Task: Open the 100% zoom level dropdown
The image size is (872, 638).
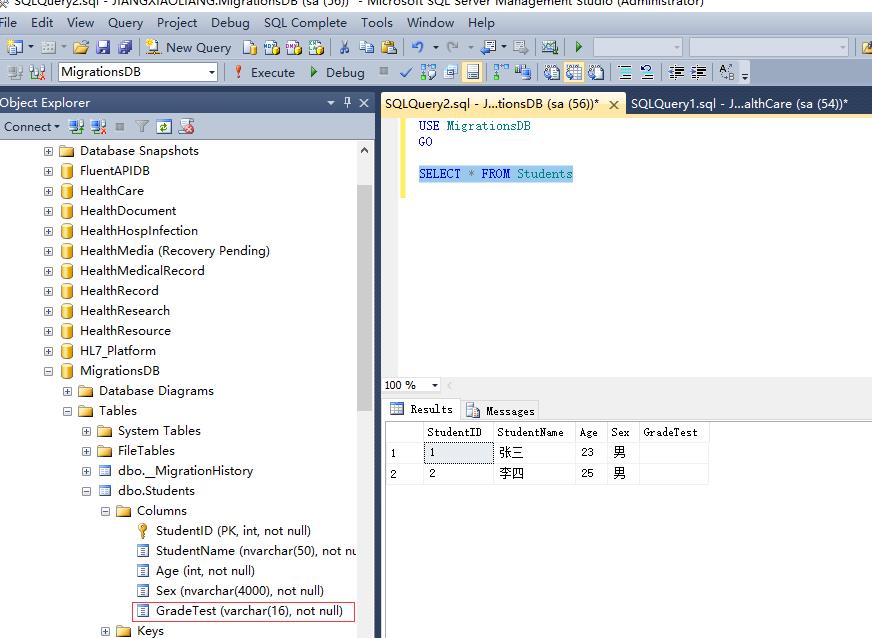Action: coord(434,385)
